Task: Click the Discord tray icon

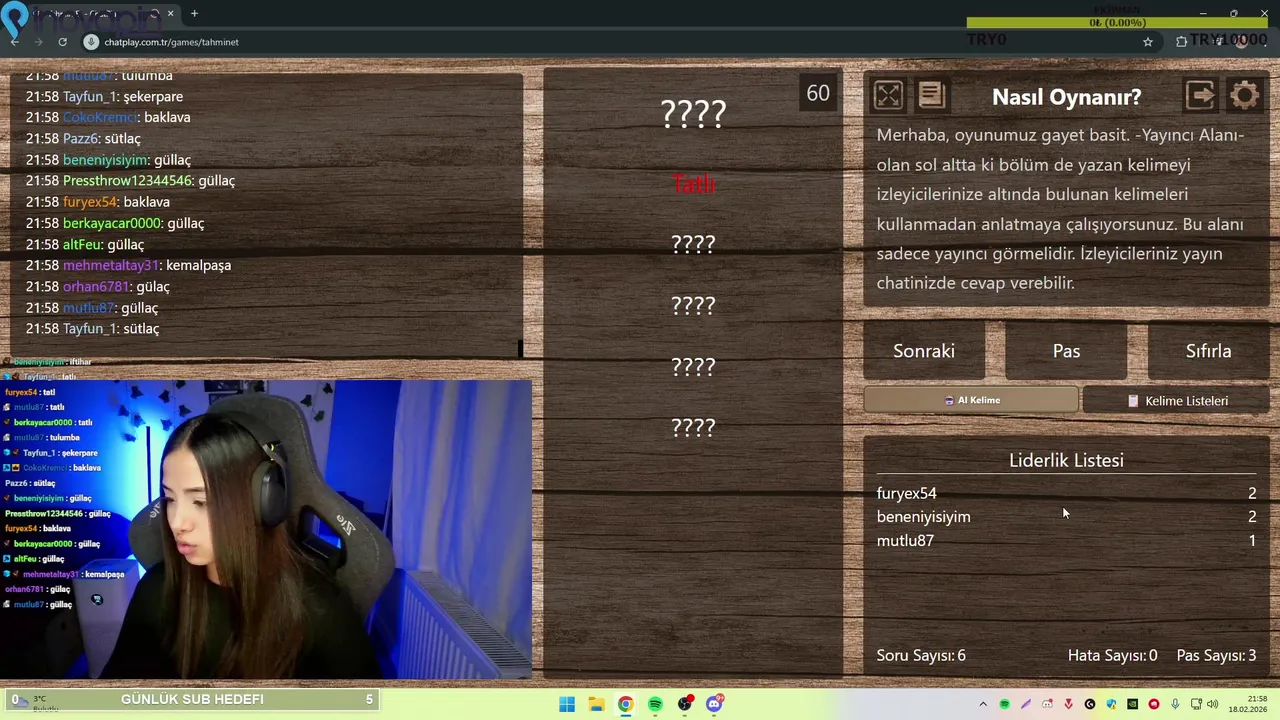Action: (1047, 704)
